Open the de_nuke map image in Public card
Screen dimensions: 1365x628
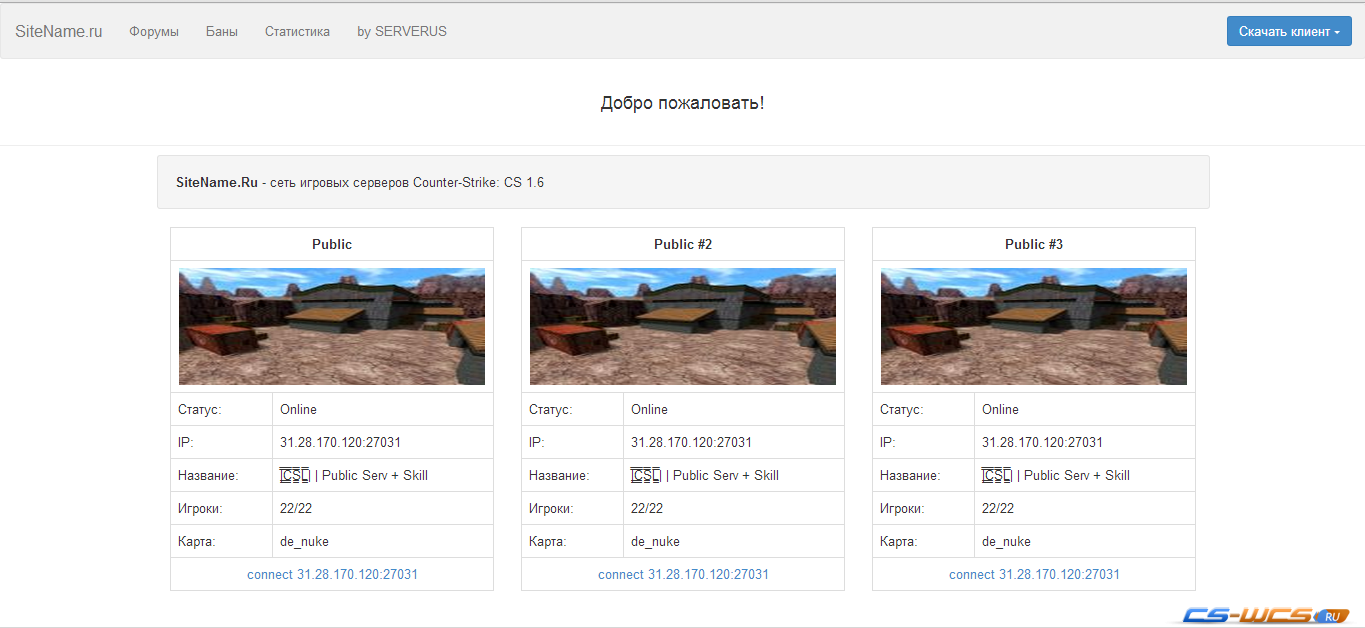click(332, 326)
